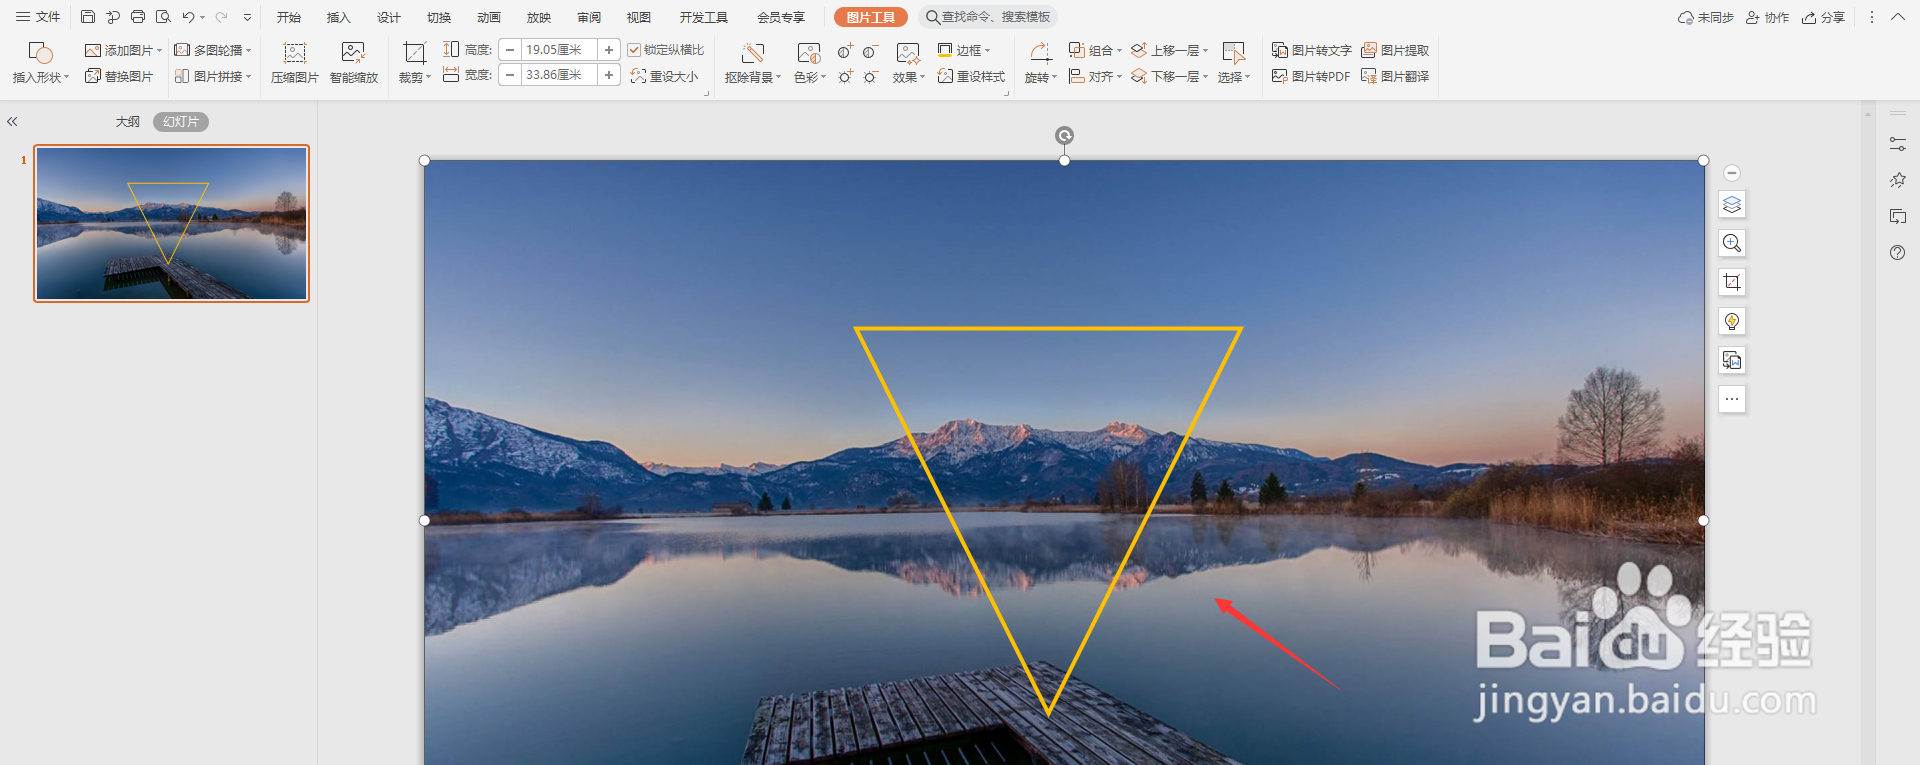Open the 动画 tab
1920x765 pixels.
(x=489, y=17)
